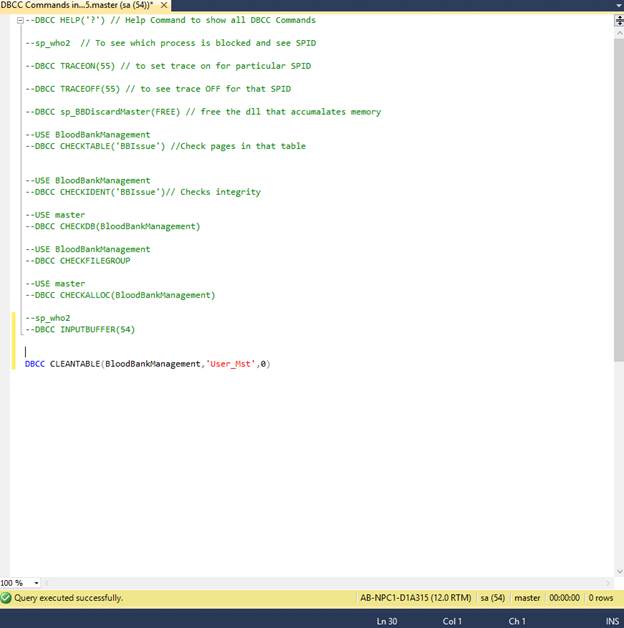Click the red 'User_Mst' string literal

tap(230, 364)
